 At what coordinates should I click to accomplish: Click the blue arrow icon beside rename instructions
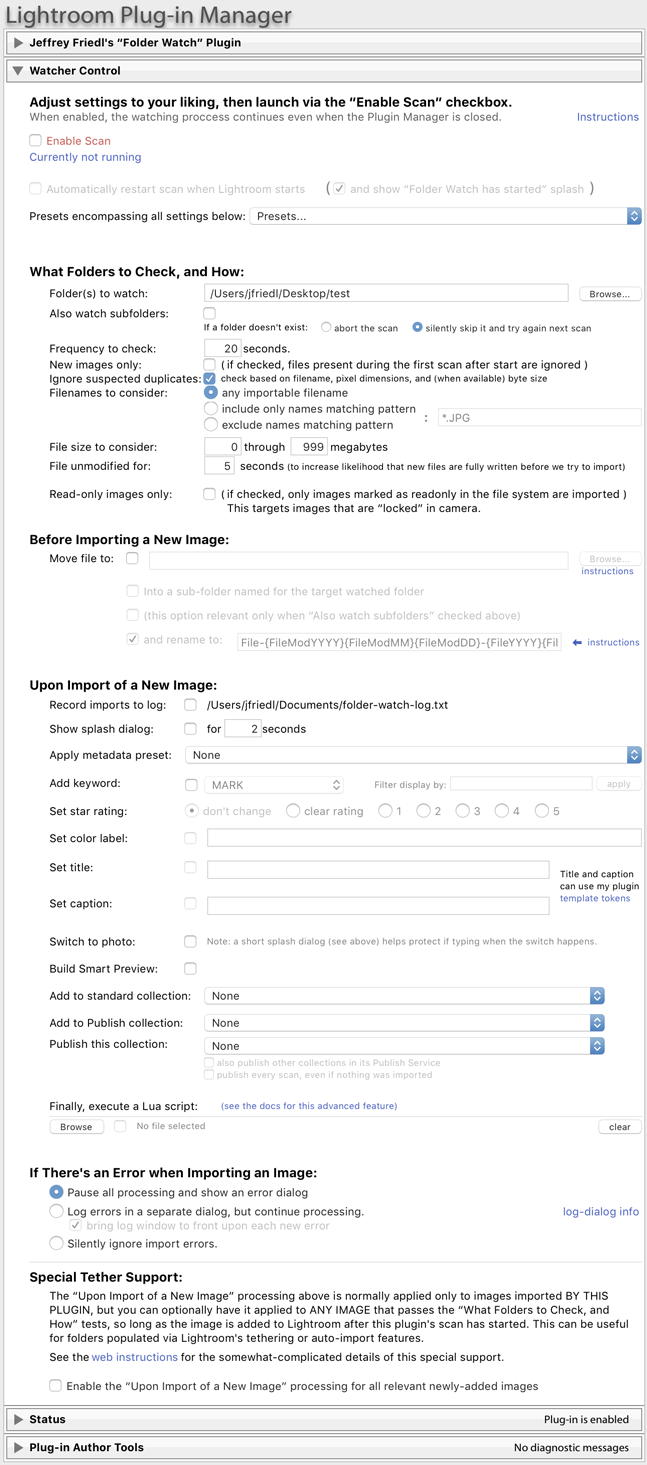(x=577, y=643)
